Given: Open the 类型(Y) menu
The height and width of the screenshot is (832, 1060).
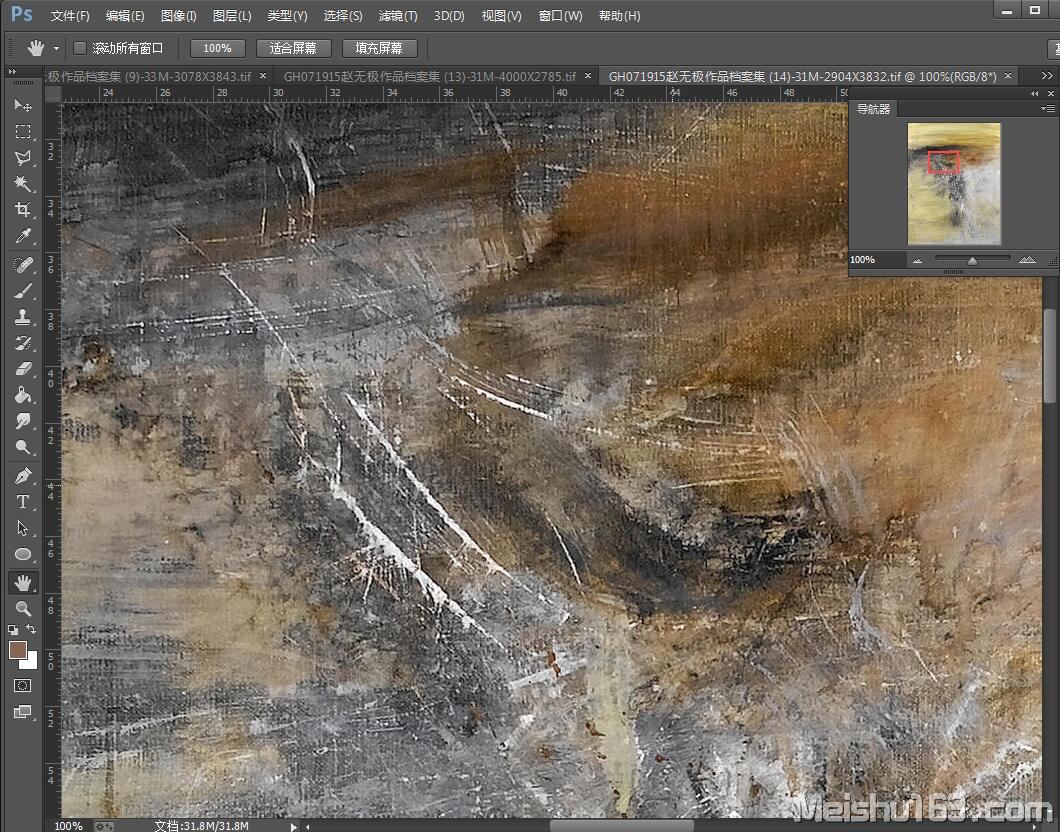Looking at the screenshot, I should 287,16.
